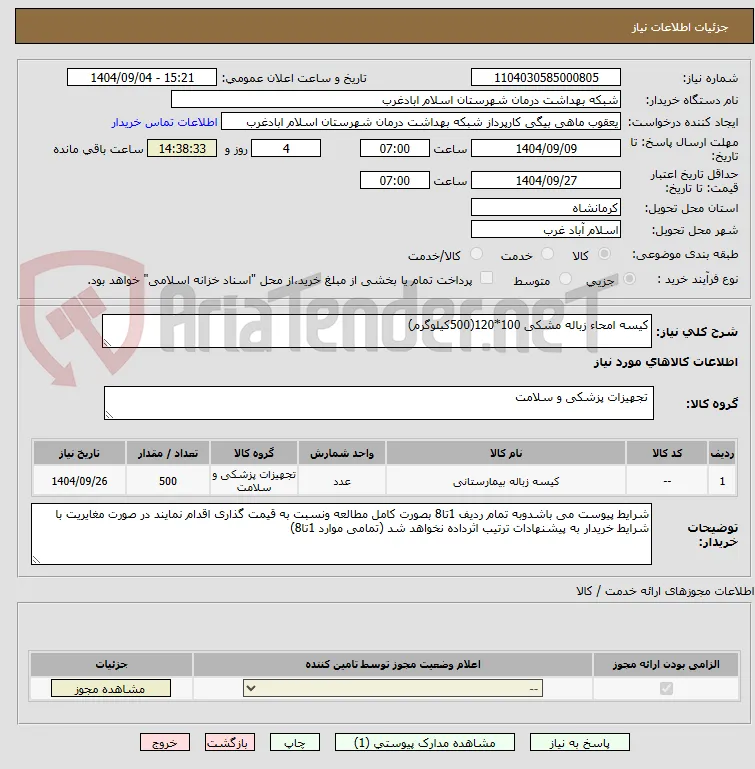The image size is (755, 769).
Task: Click the عدد unit cell
Action: coord(342,481)
